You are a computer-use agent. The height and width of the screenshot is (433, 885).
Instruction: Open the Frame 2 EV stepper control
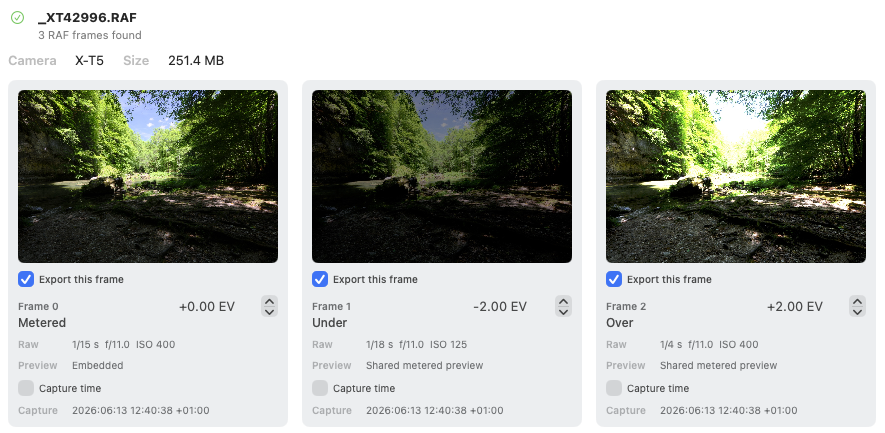tap(857, 306)
